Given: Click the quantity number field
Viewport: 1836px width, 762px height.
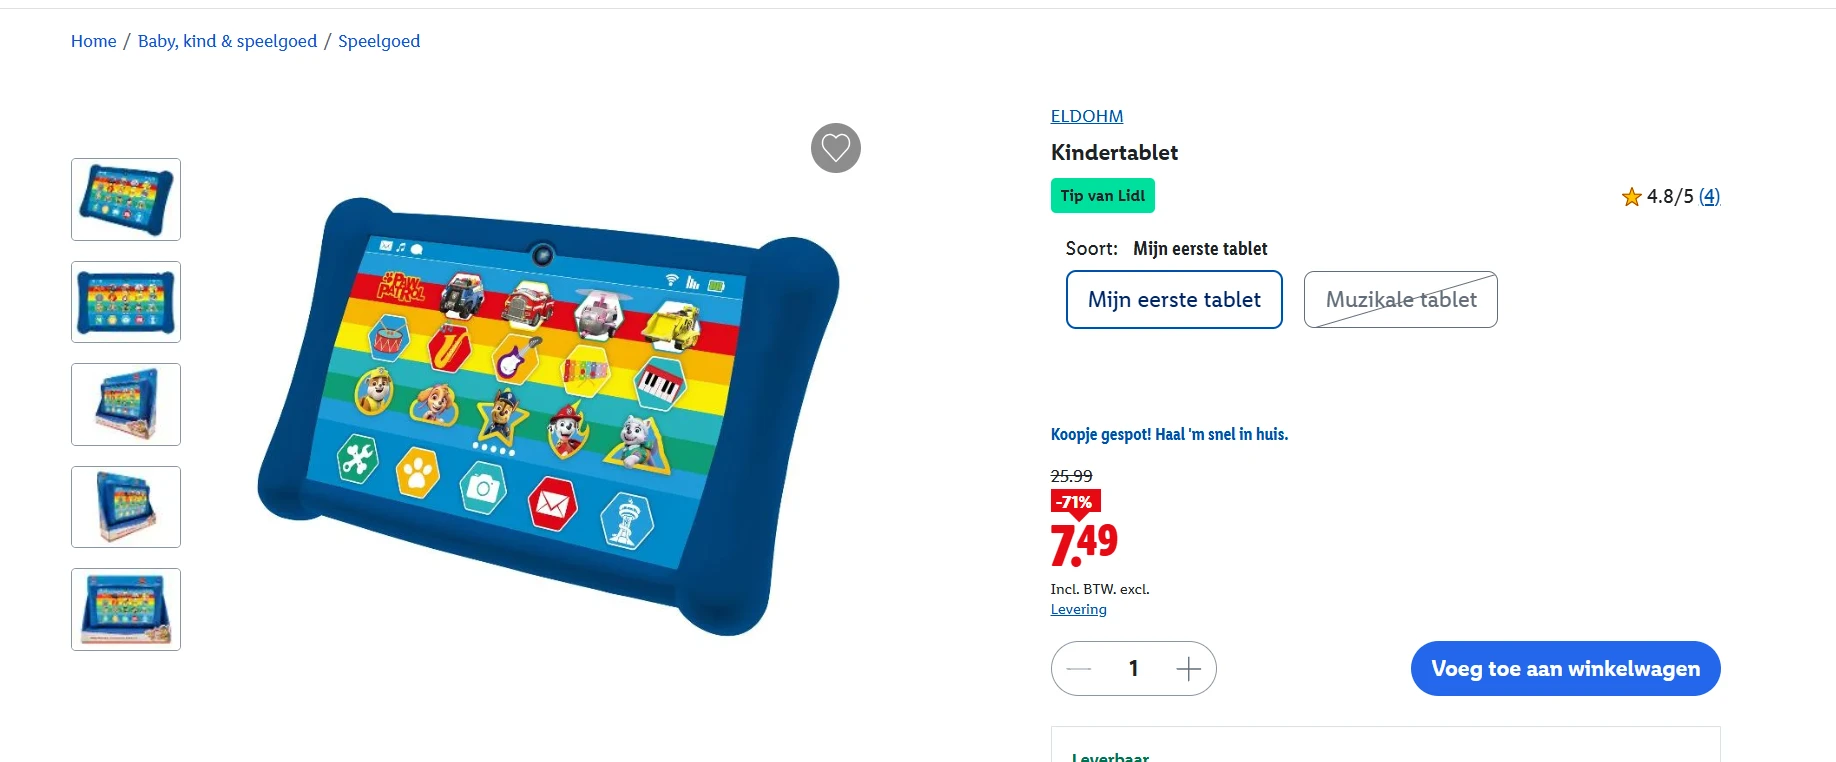Looking at the screenshot, I should pos(1133,668).
